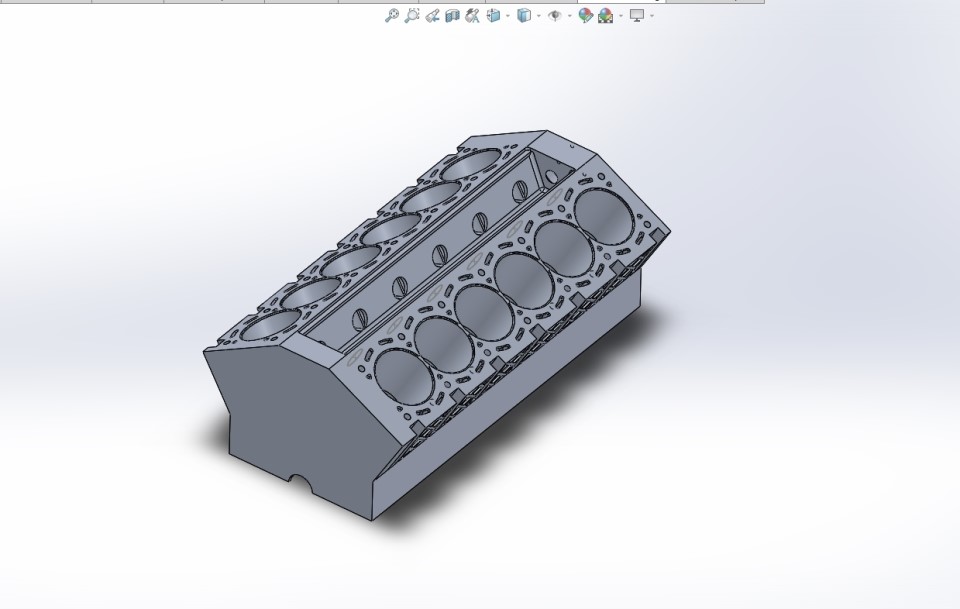Click the Zoom to Fit magnifier icon
The image size is (960, 609).
tap(391, 15)
